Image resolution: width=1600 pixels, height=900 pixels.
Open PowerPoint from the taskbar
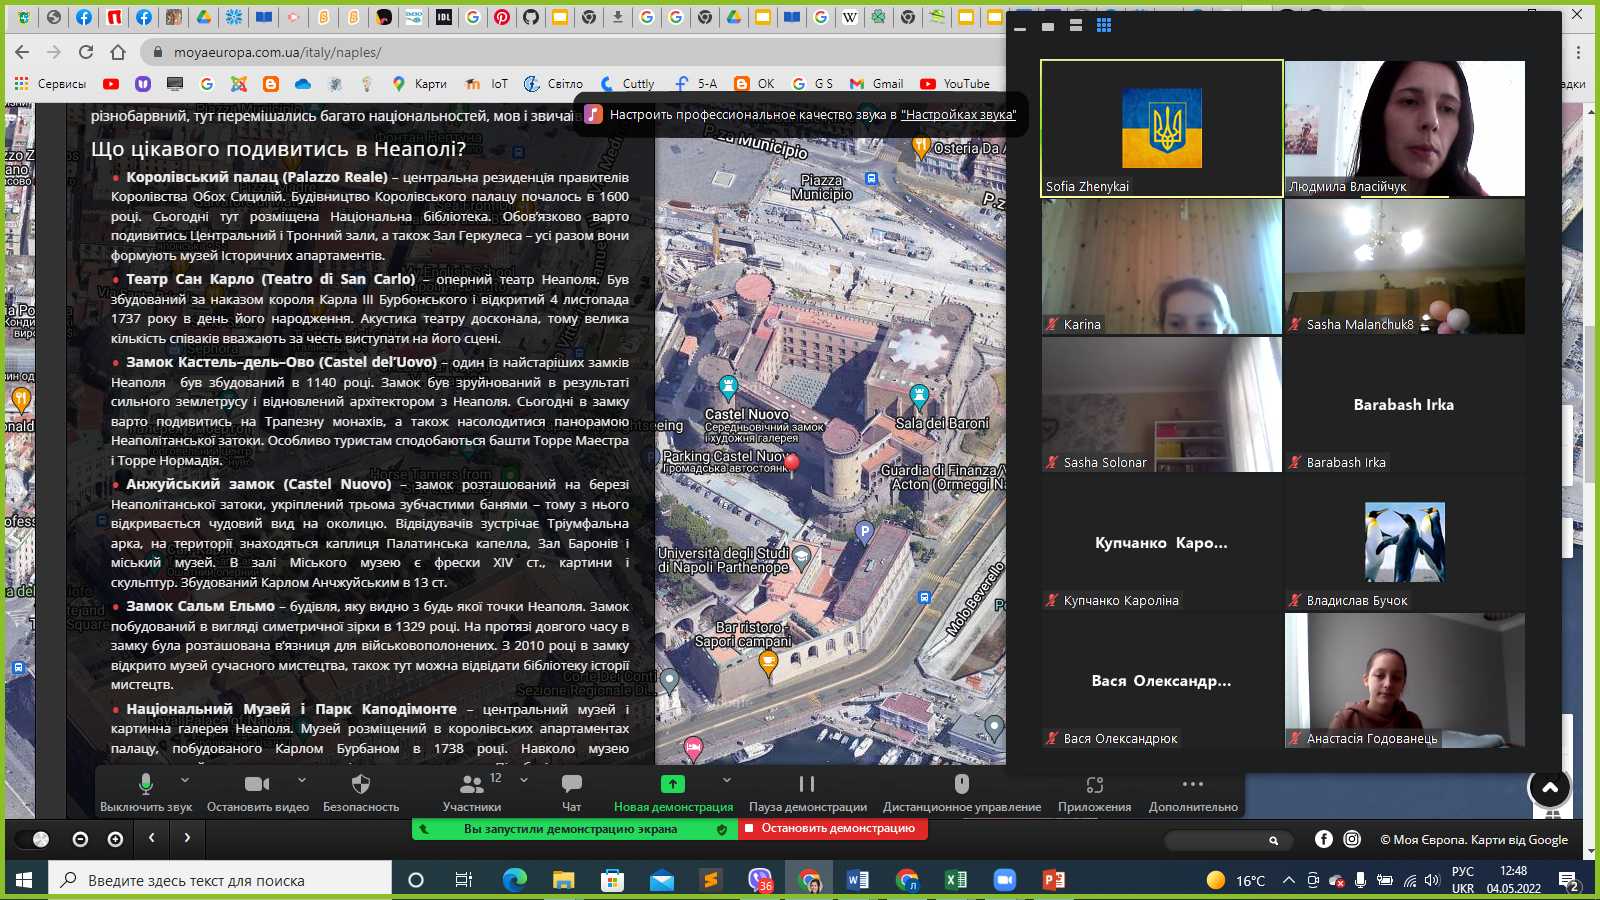1054,880
